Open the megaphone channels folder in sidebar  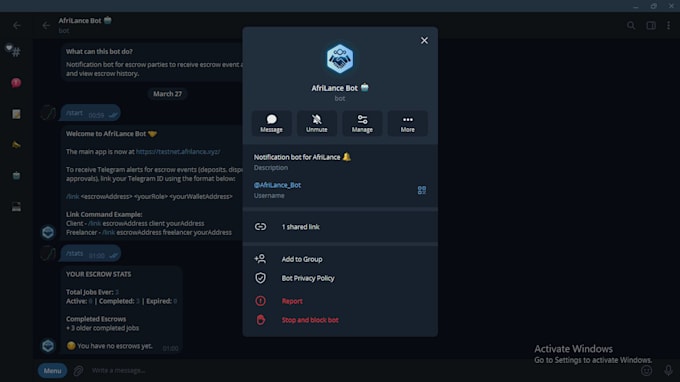pos(16,145)
